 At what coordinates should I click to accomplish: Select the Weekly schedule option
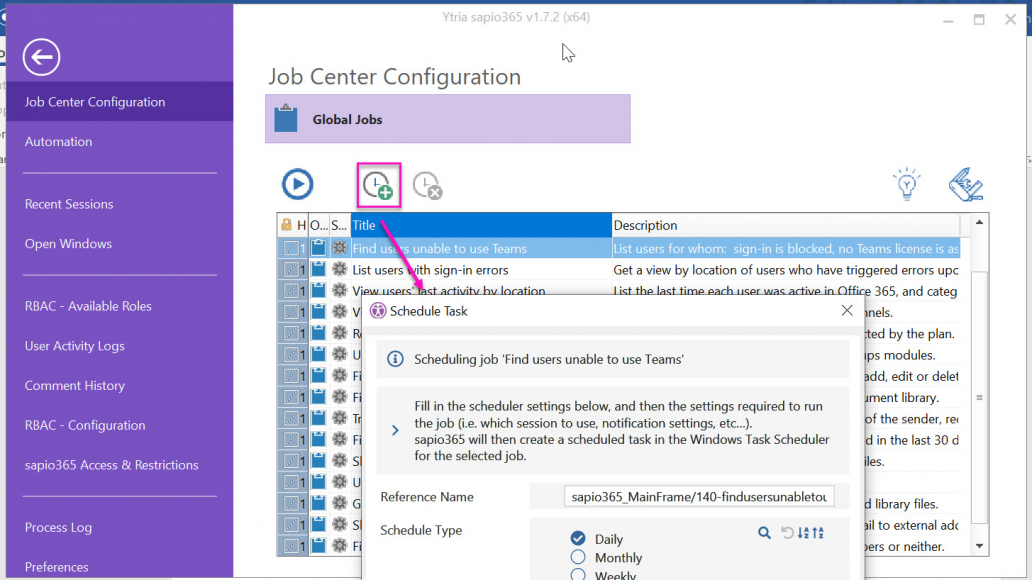(x=578, y=575)
